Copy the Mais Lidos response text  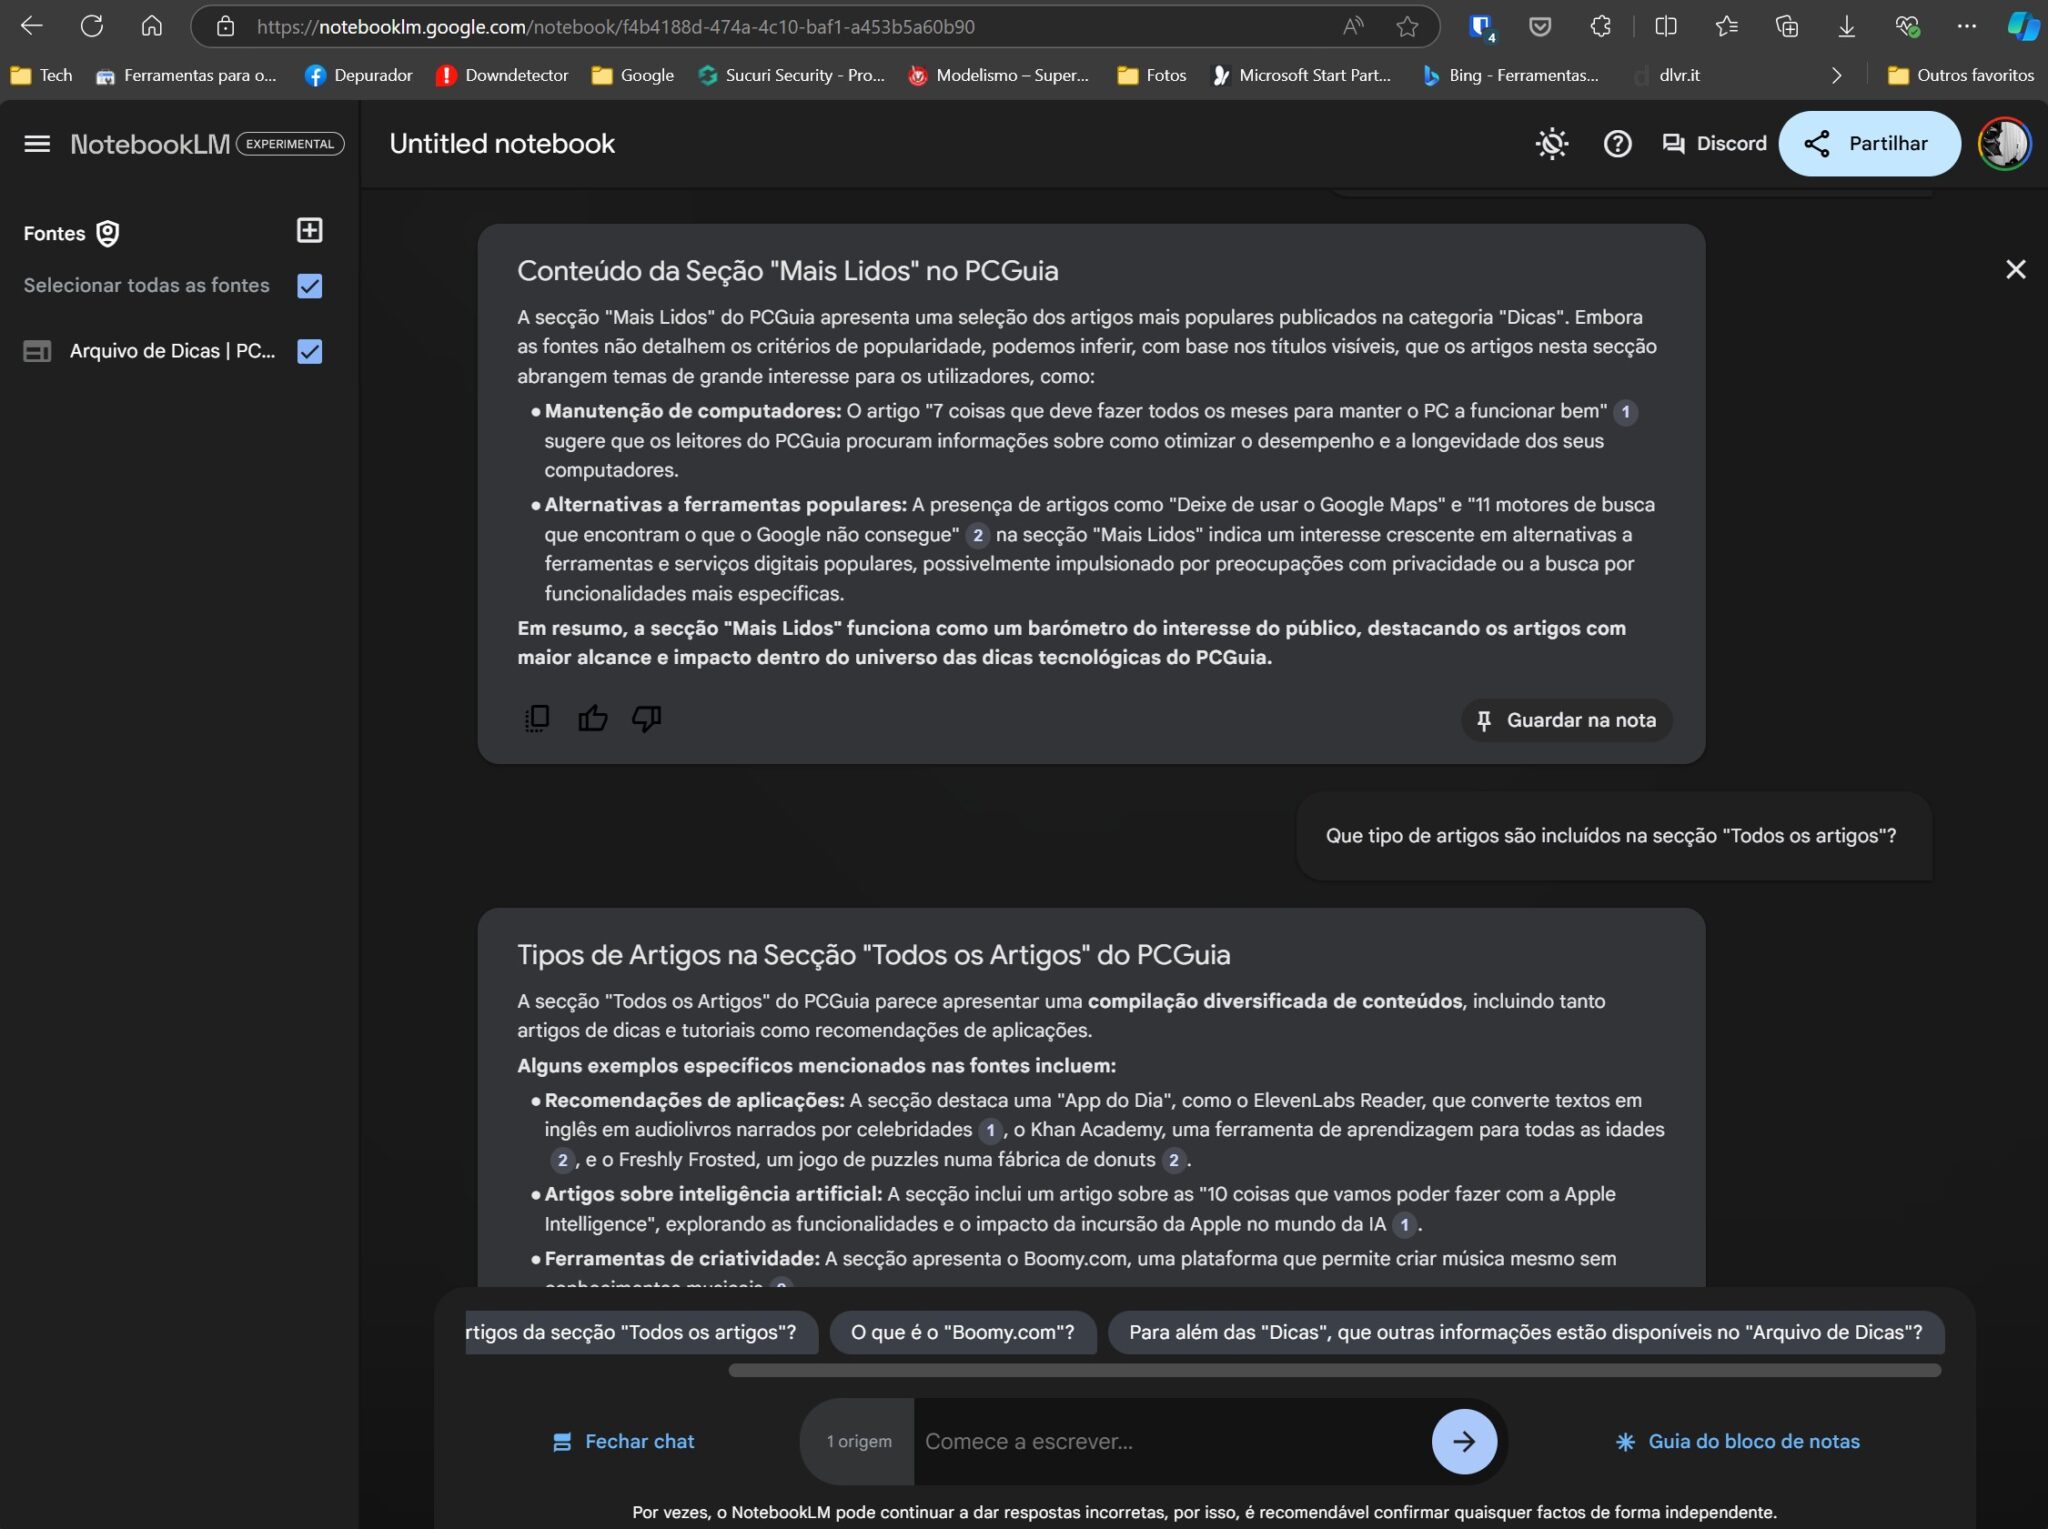point(537,719)
